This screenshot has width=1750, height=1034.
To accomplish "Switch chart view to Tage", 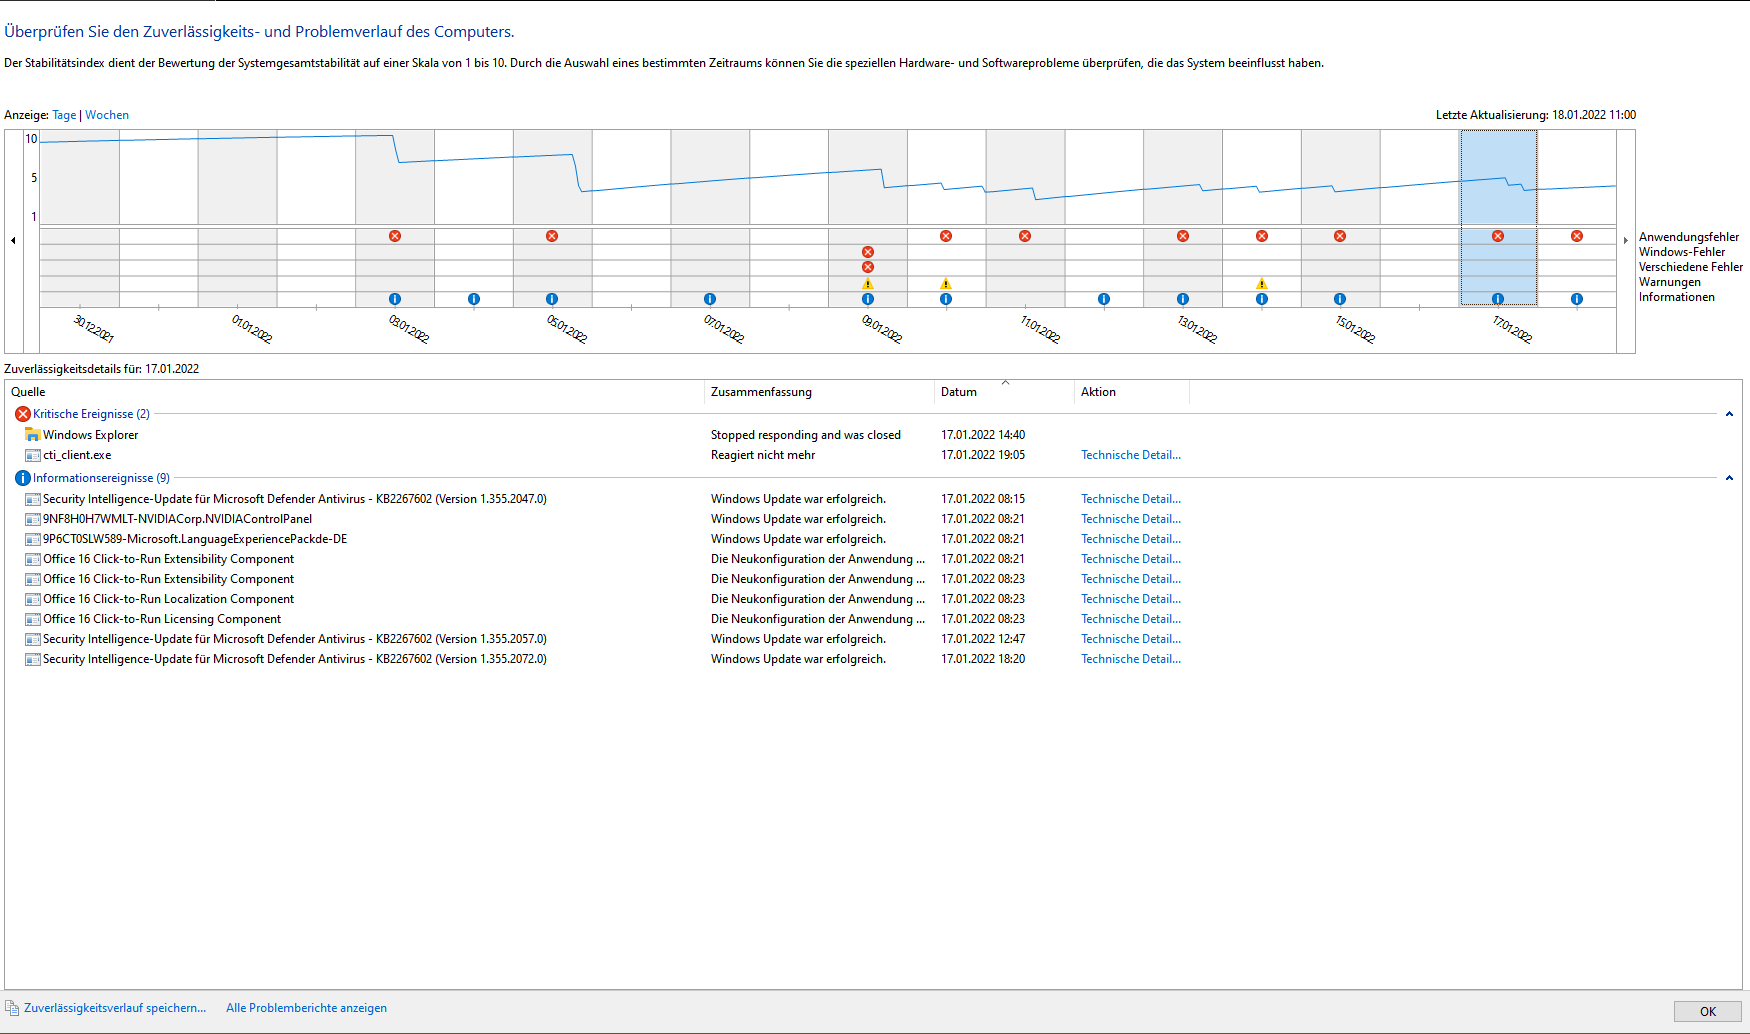I will [x=64, y=115].
